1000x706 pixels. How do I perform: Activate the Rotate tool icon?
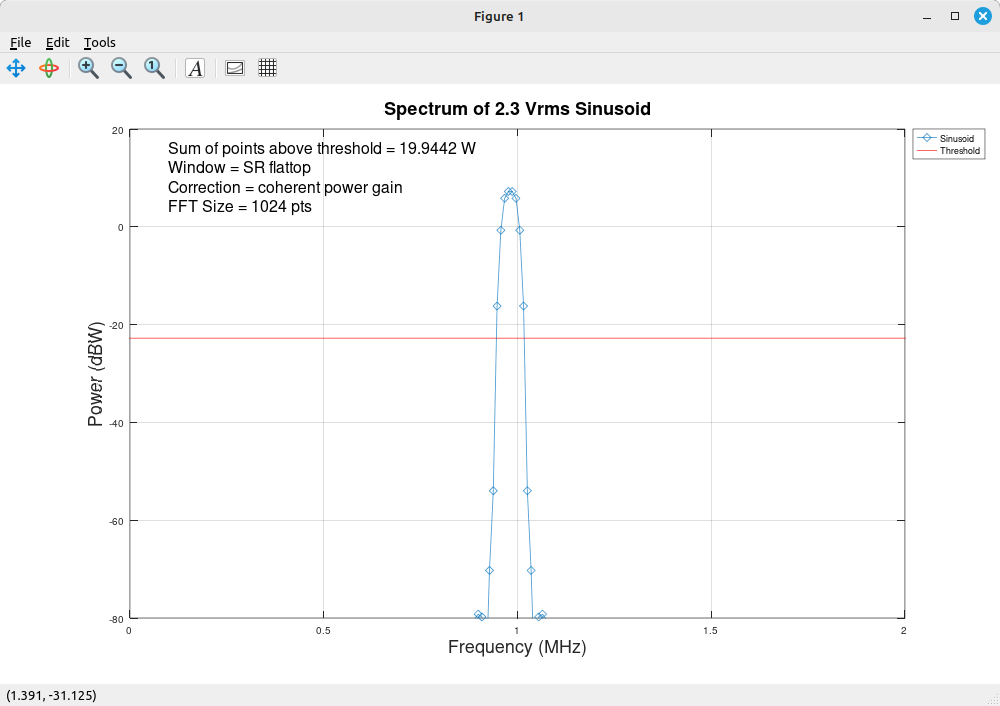point(49,68)
